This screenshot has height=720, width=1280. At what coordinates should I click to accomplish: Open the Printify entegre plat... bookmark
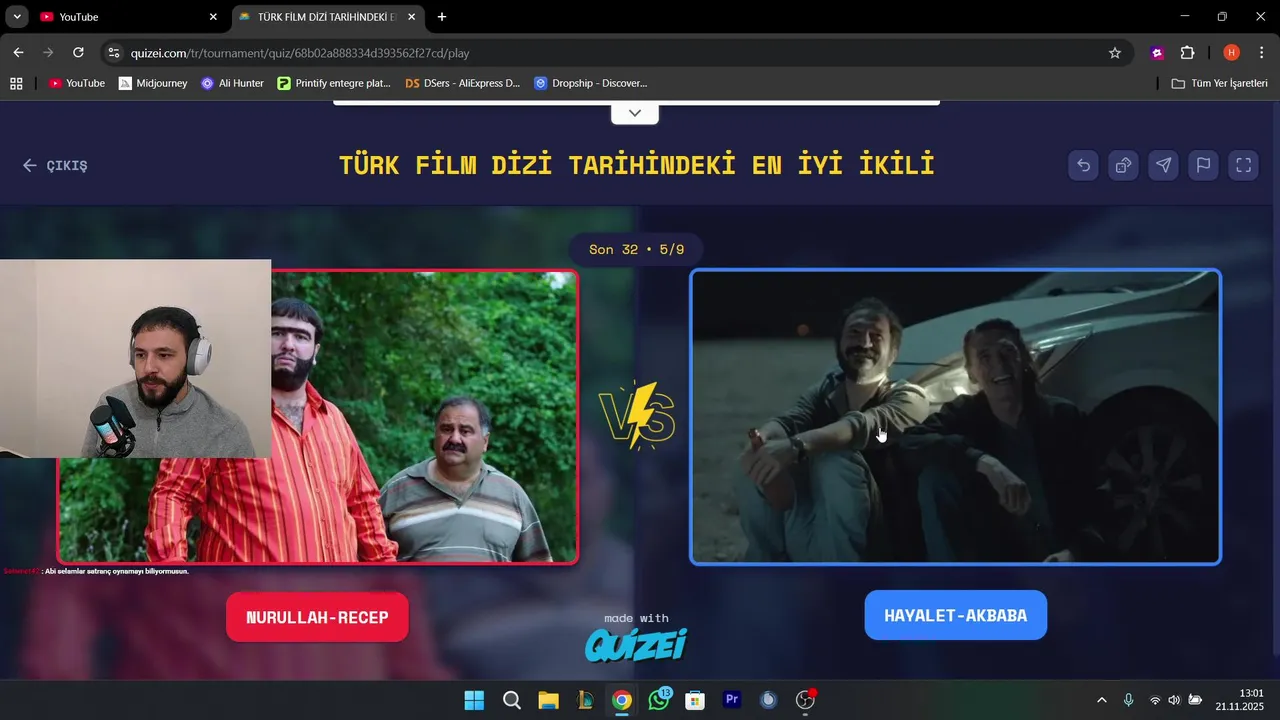(x=334, y=84)
